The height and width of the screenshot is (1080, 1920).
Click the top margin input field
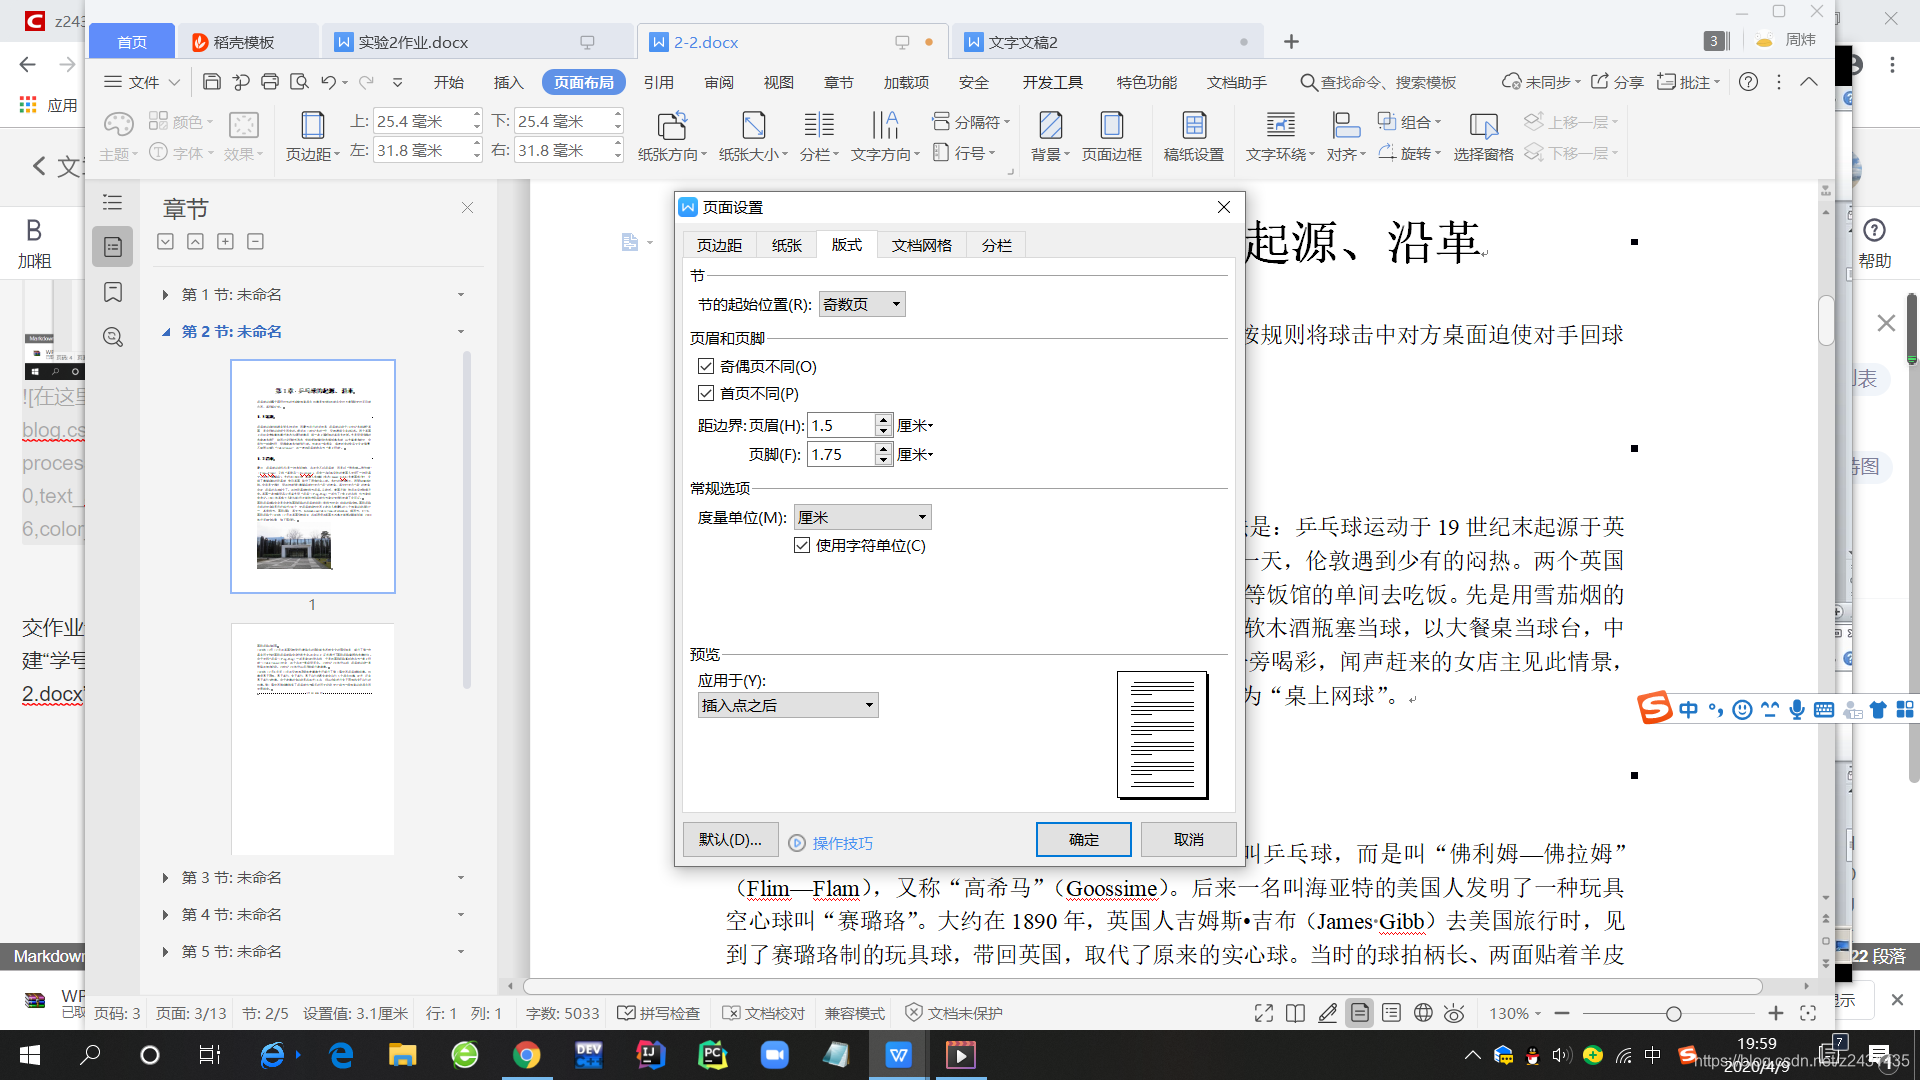[421, 121]
